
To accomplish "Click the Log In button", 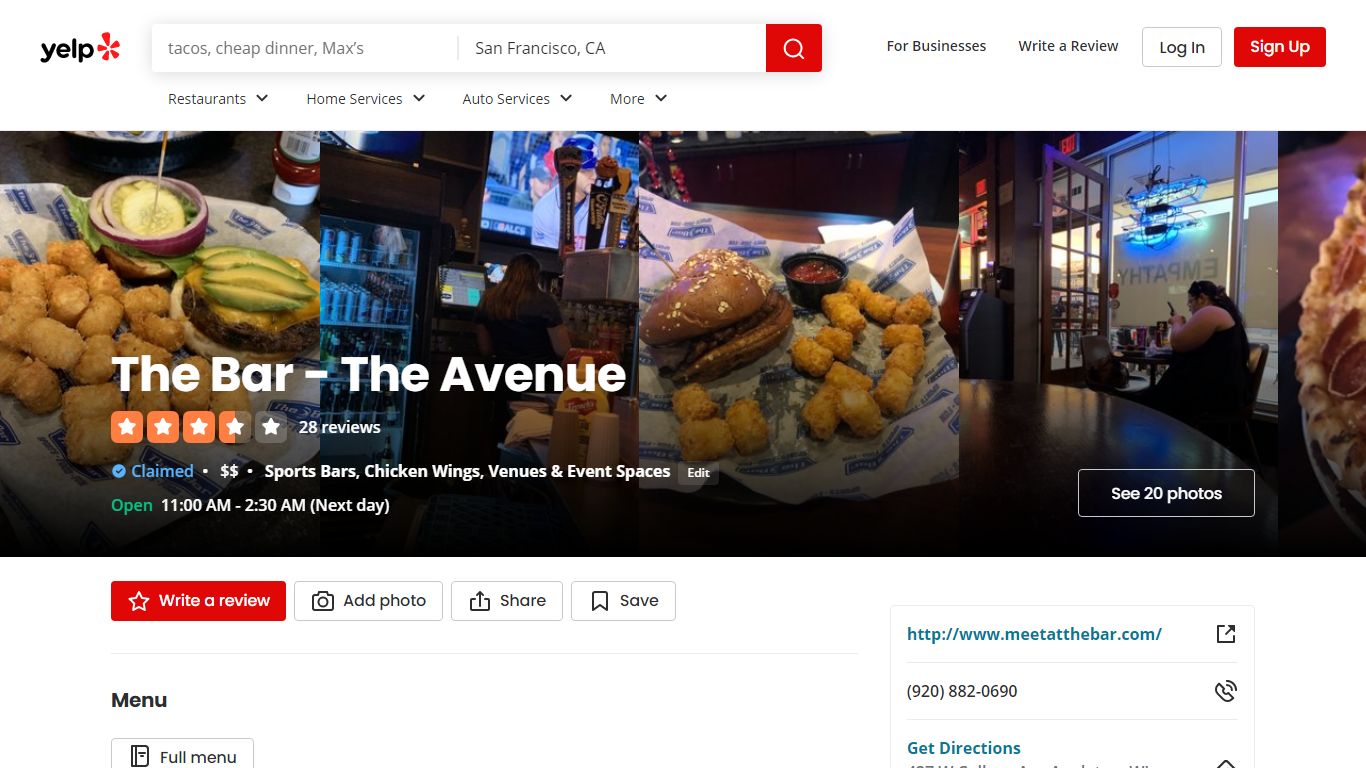I will click(x=1182, y=47).
